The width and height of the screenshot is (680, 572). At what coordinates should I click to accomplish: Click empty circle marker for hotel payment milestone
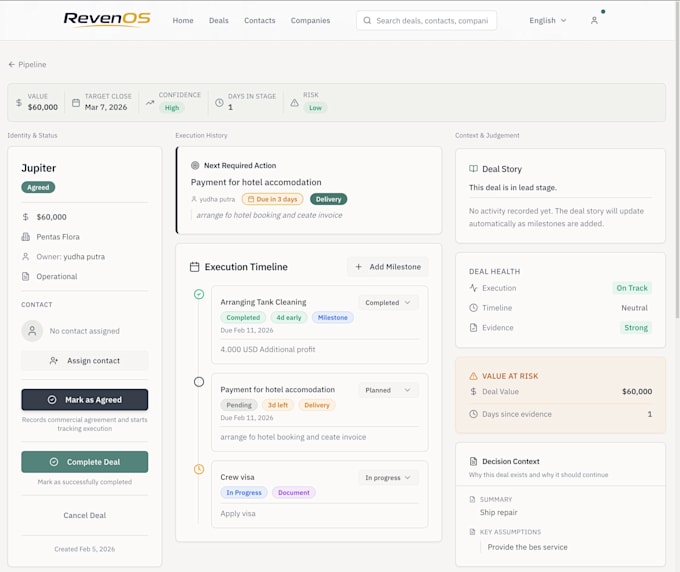[x=199, y=382]
